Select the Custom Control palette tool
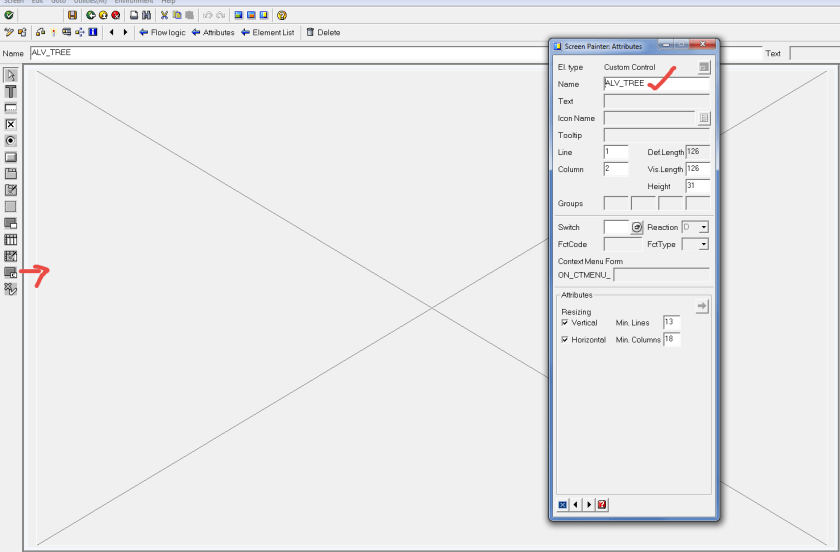Image resolution: width=840 pixels, height=552 pixels. (x=11, y=272)
